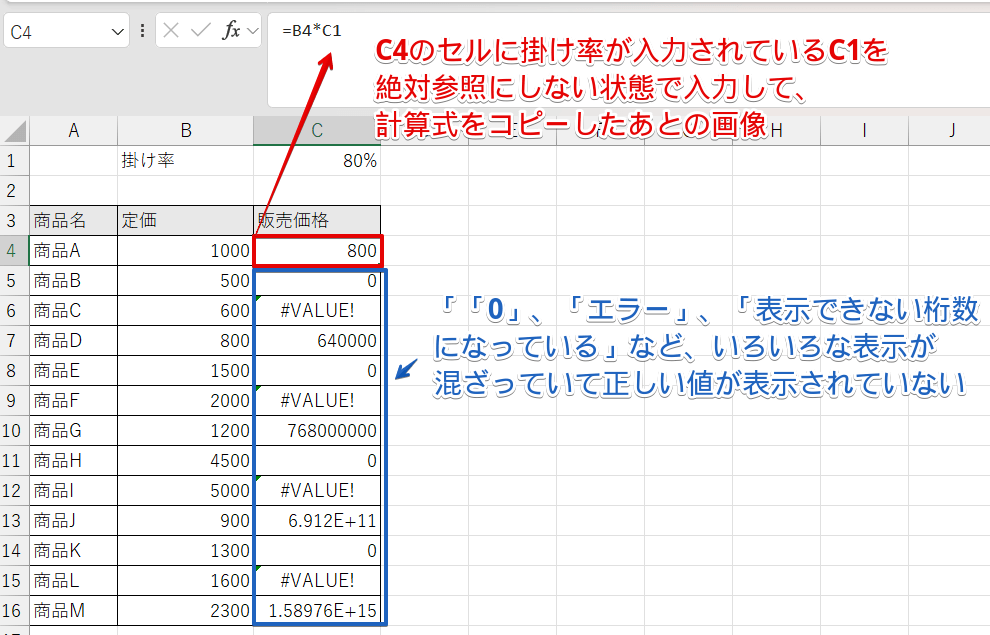Click cell C1 showing 80%

pos(317,160)
